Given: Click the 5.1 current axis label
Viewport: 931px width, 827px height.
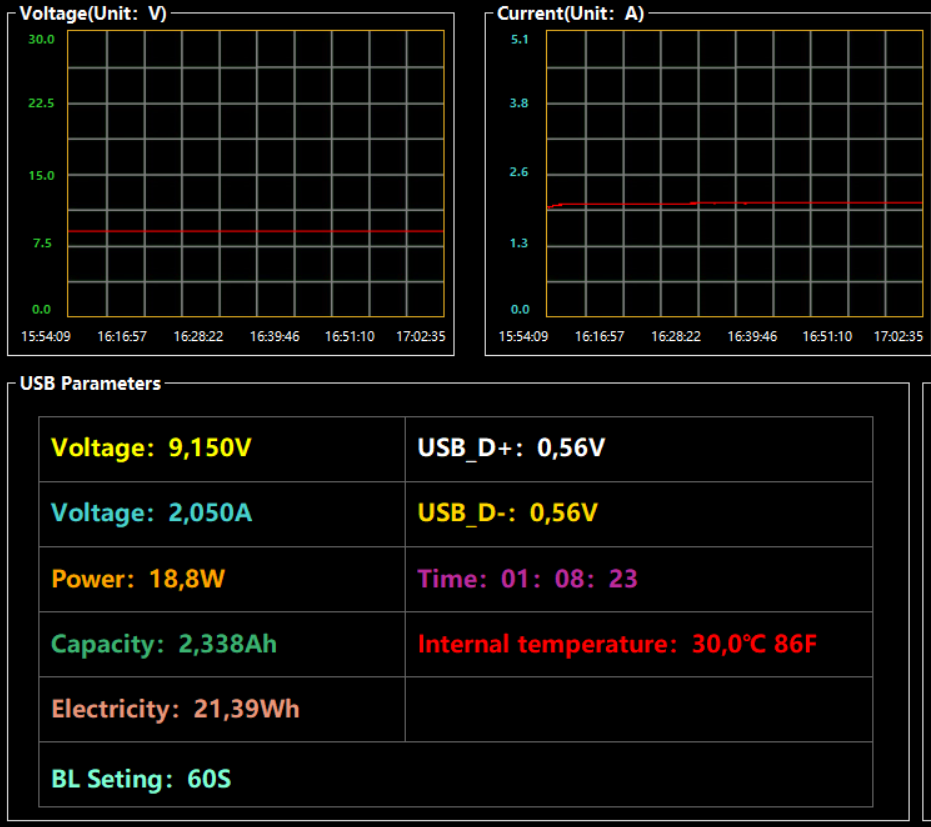Looking at the screenshot, I should (x=520, y=39).
